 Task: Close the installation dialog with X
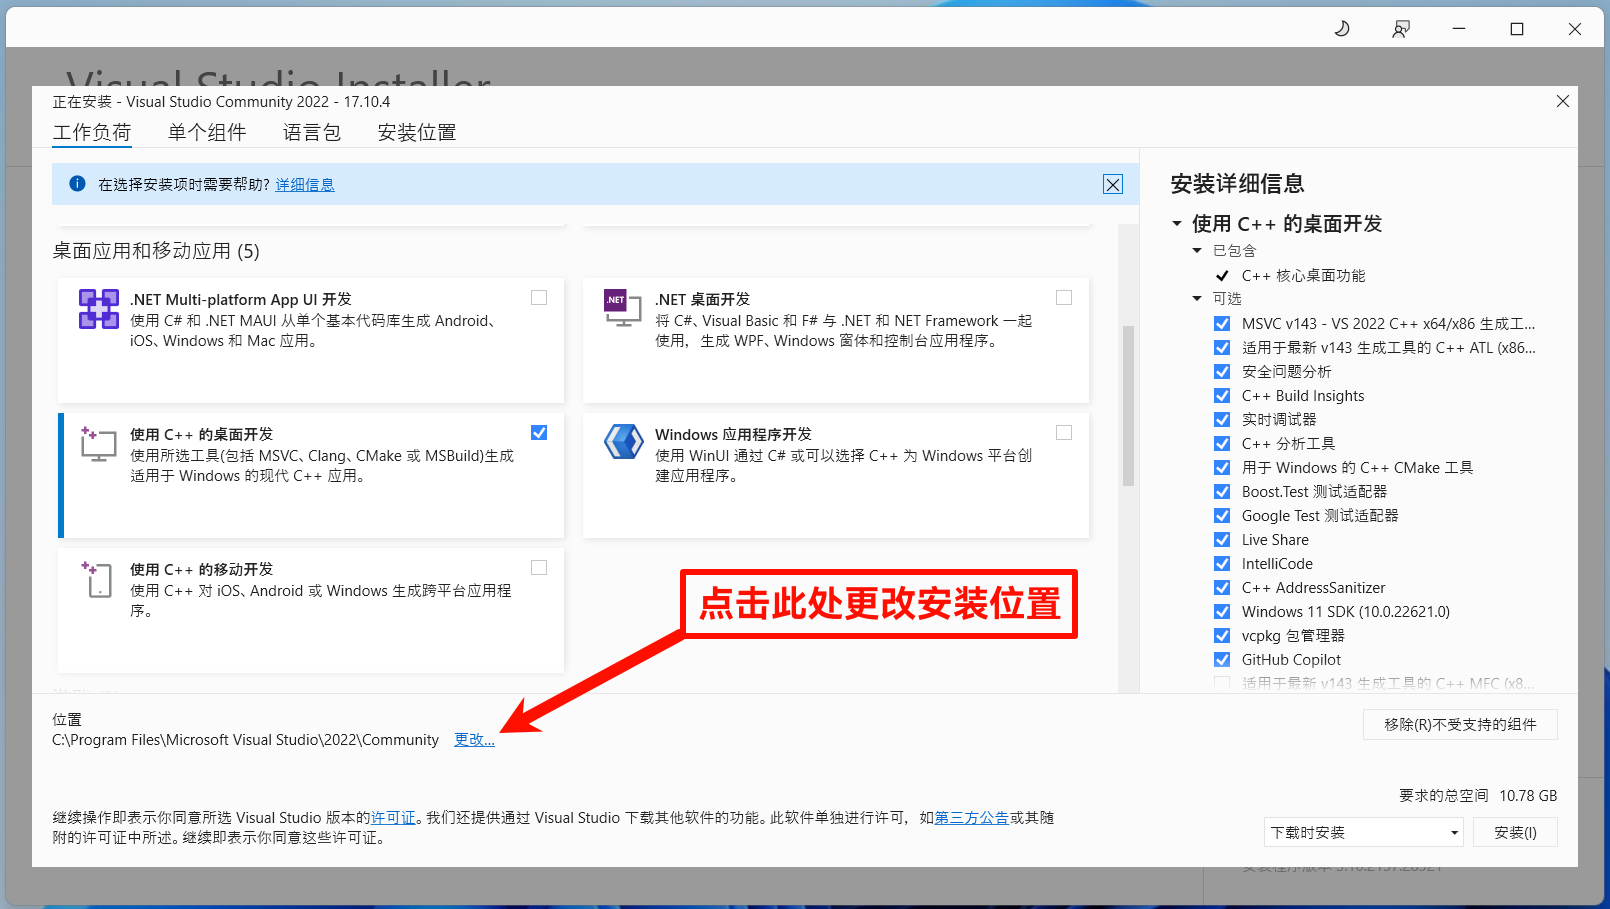[1563, 101]
